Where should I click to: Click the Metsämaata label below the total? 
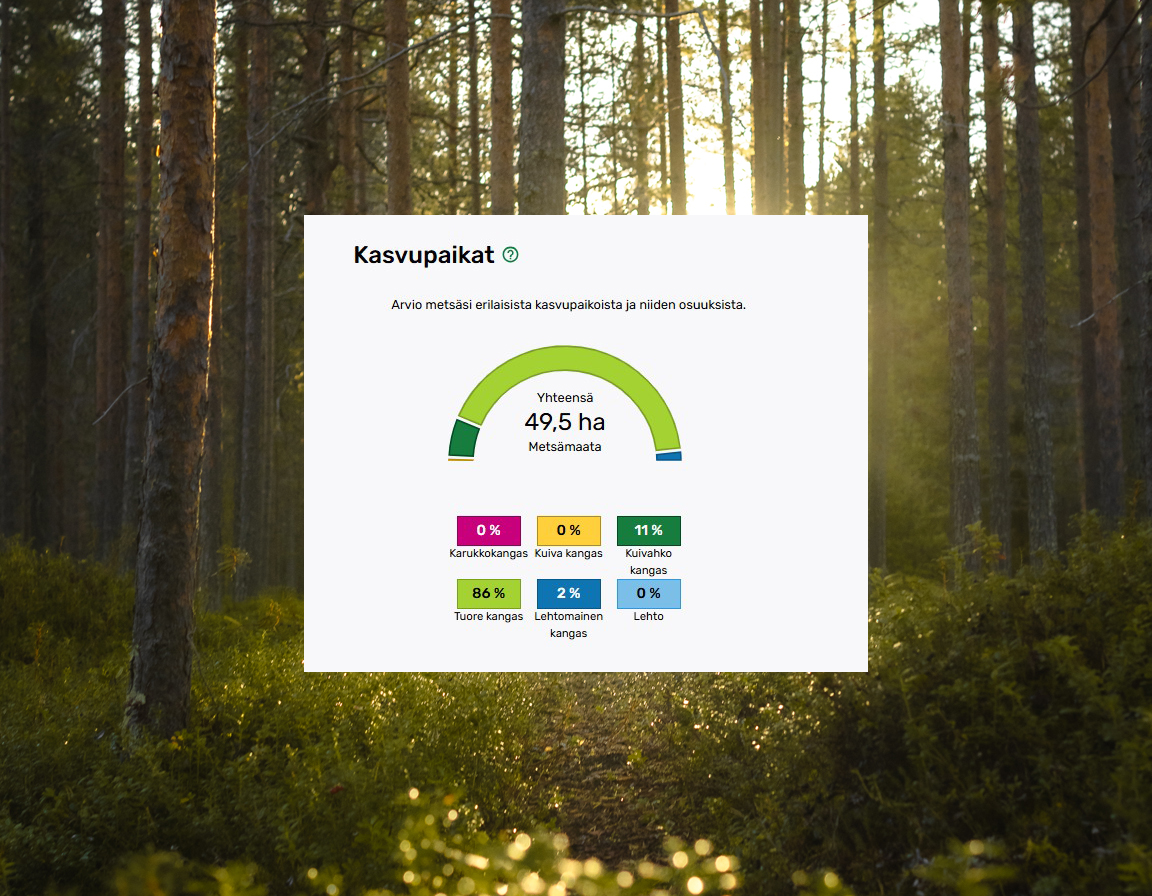(565, 447)
